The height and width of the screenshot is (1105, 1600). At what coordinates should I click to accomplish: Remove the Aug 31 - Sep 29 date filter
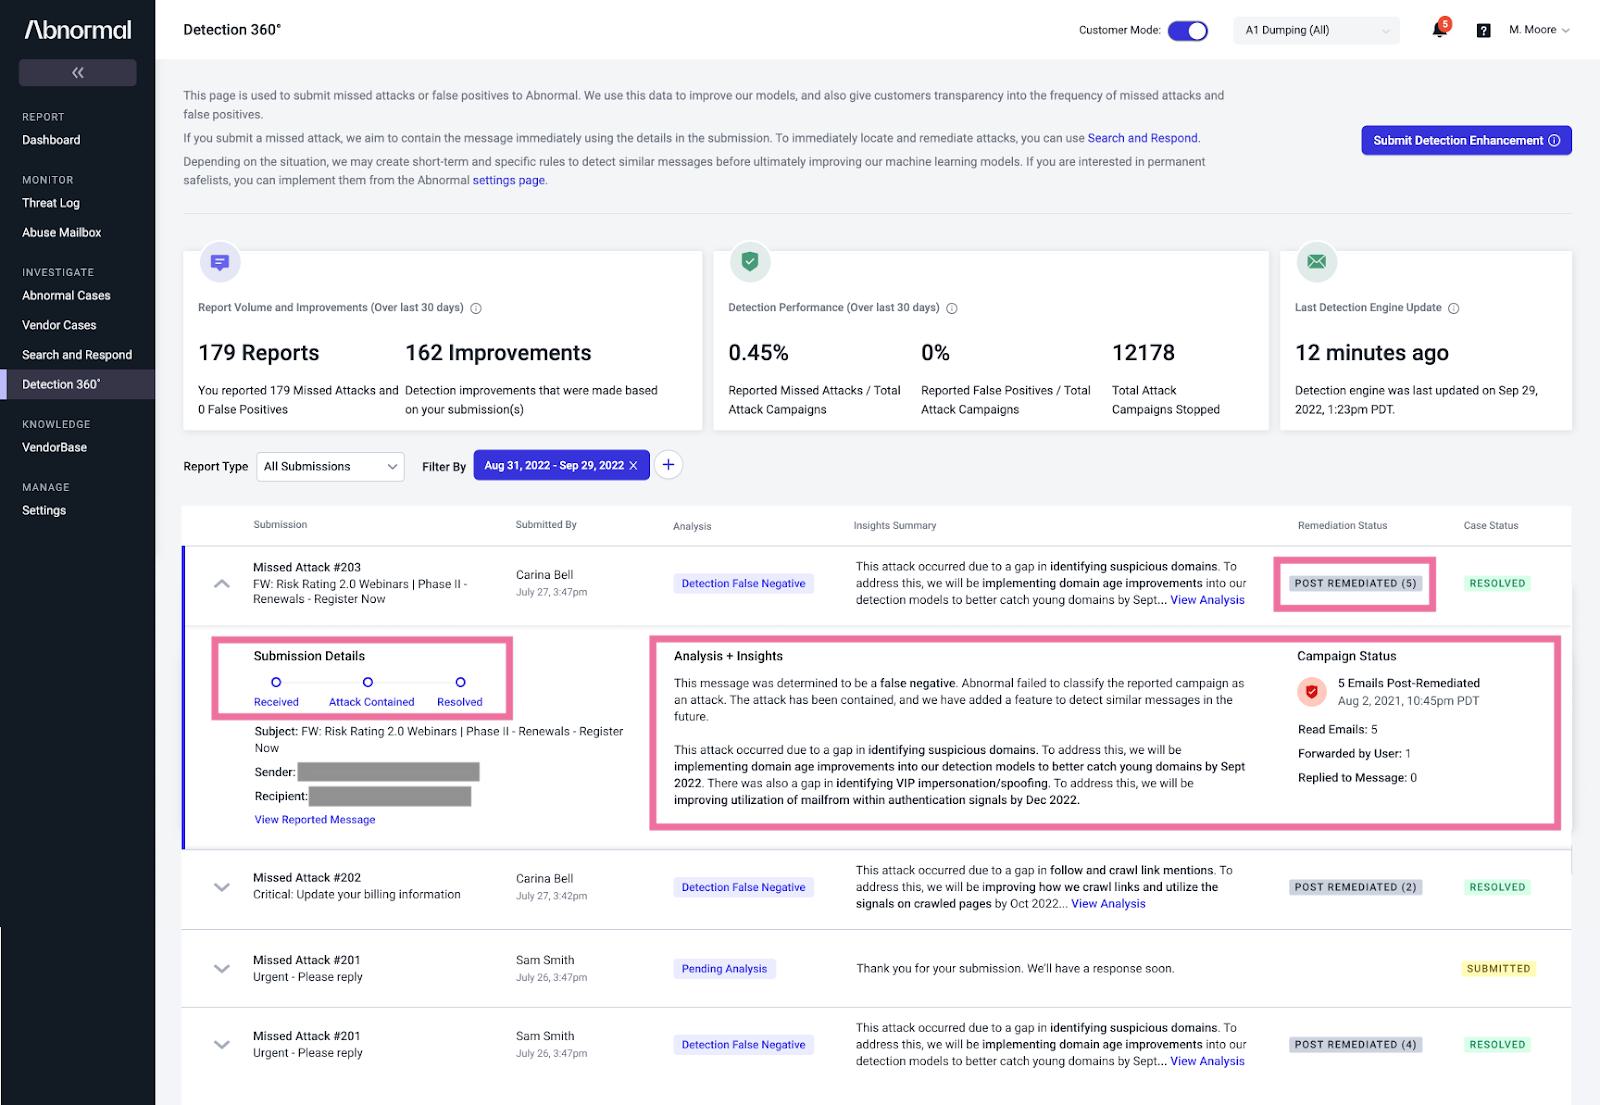tap(633, 466)
